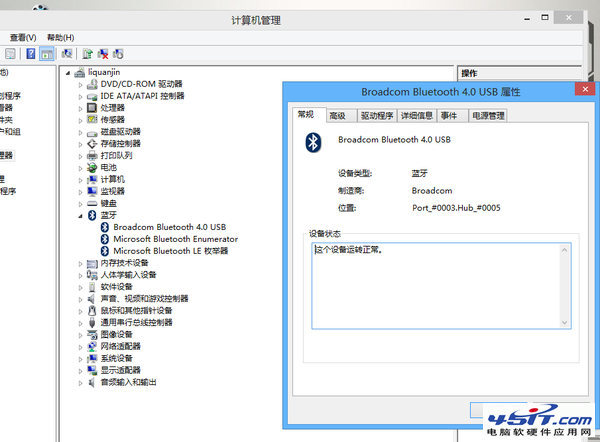600x442 pixels.
Task: Select Microsoft Bluetooth LE 枚举器 device
Action: pos(171,251)
